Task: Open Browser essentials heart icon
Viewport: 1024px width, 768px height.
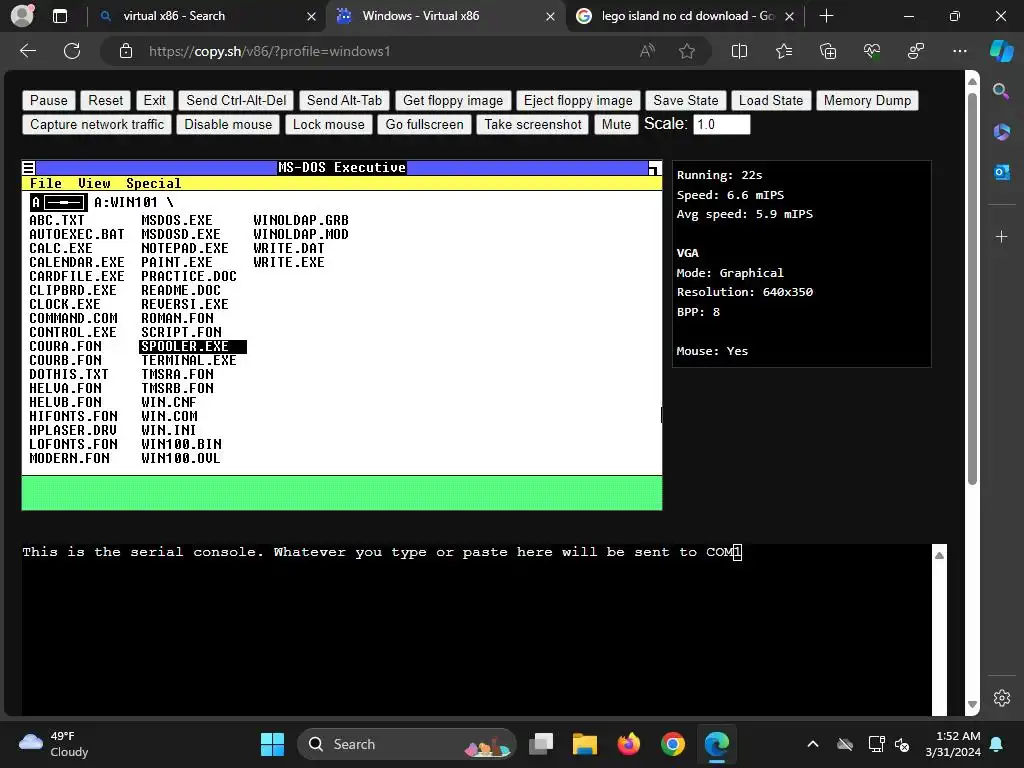Action: click(872, 51)
